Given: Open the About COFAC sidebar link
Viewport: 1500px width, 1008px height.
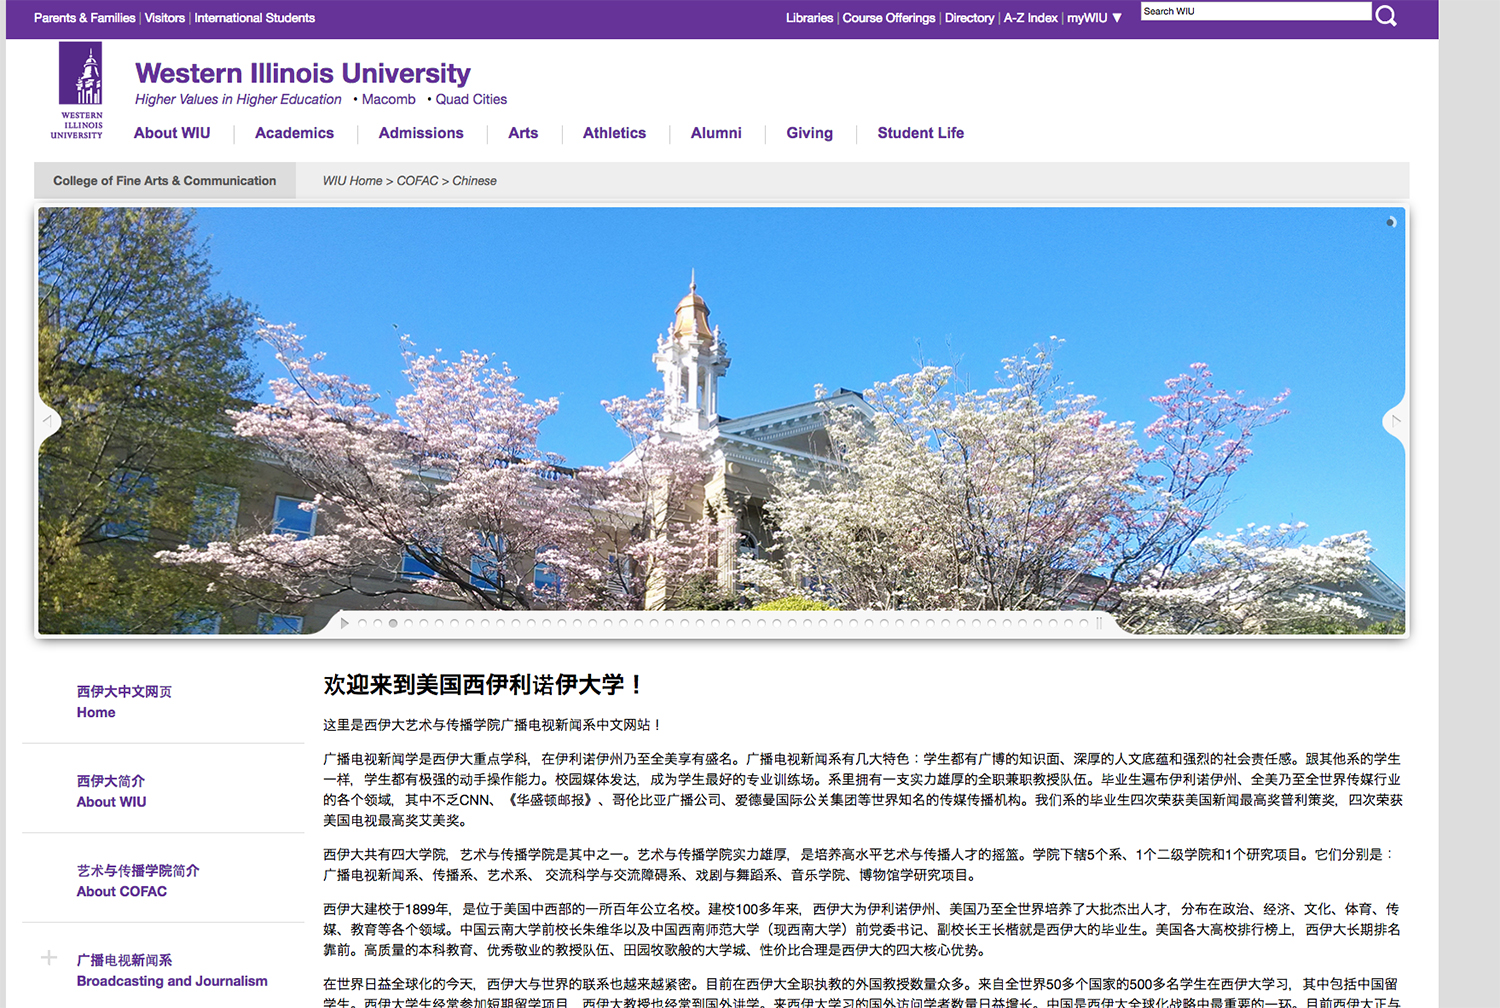Looking at the screenshot, I should 122,891.
